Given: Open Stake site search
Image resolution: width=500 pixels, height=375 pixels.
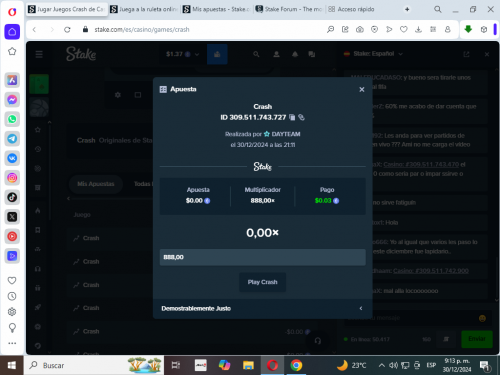Looking at the screenshot, I should click(256, 54).
